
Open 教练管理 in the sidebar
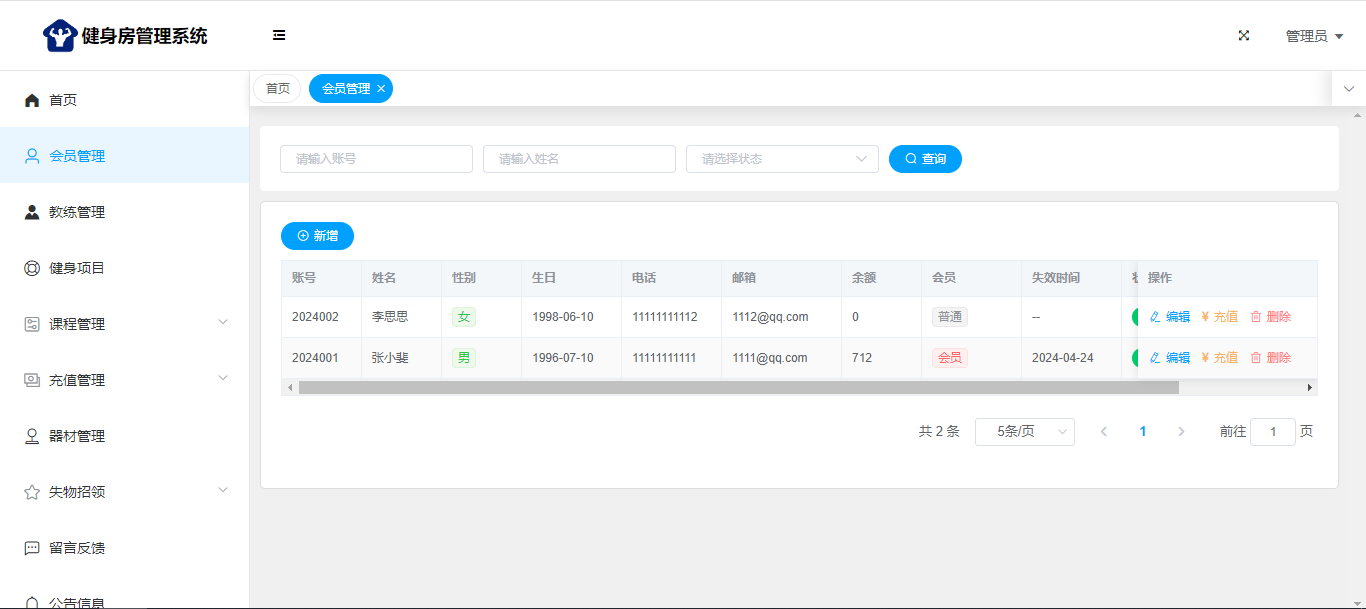coord(77,212)
